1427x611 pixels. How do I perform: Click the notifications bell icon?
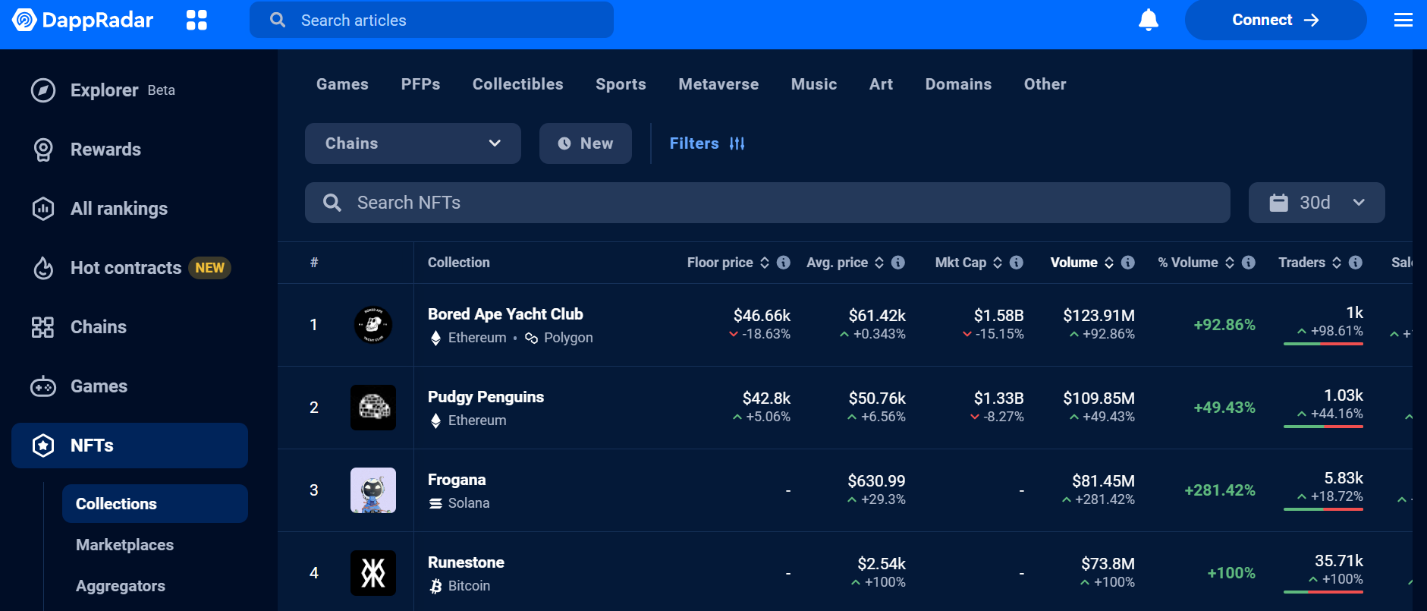[x=1149, y=20]
